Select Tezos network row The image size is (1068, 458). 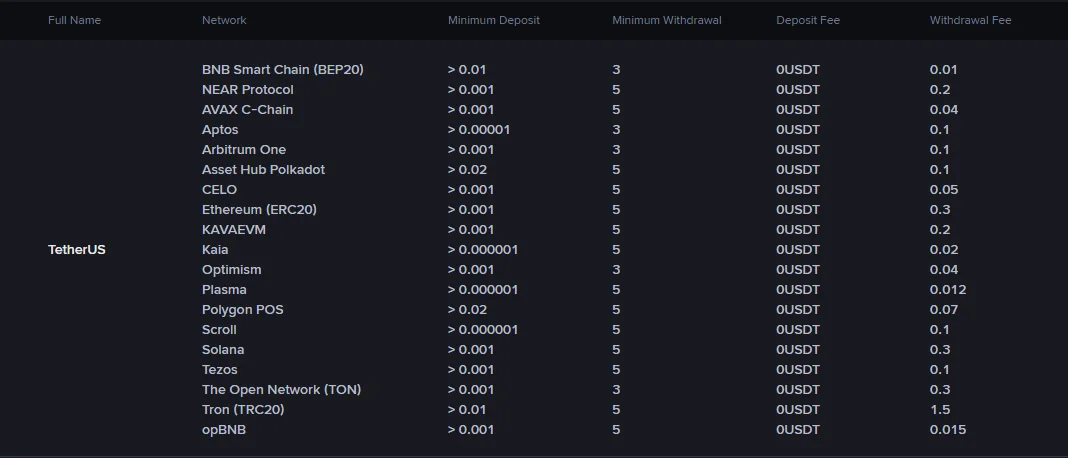(x=219, y=369)
